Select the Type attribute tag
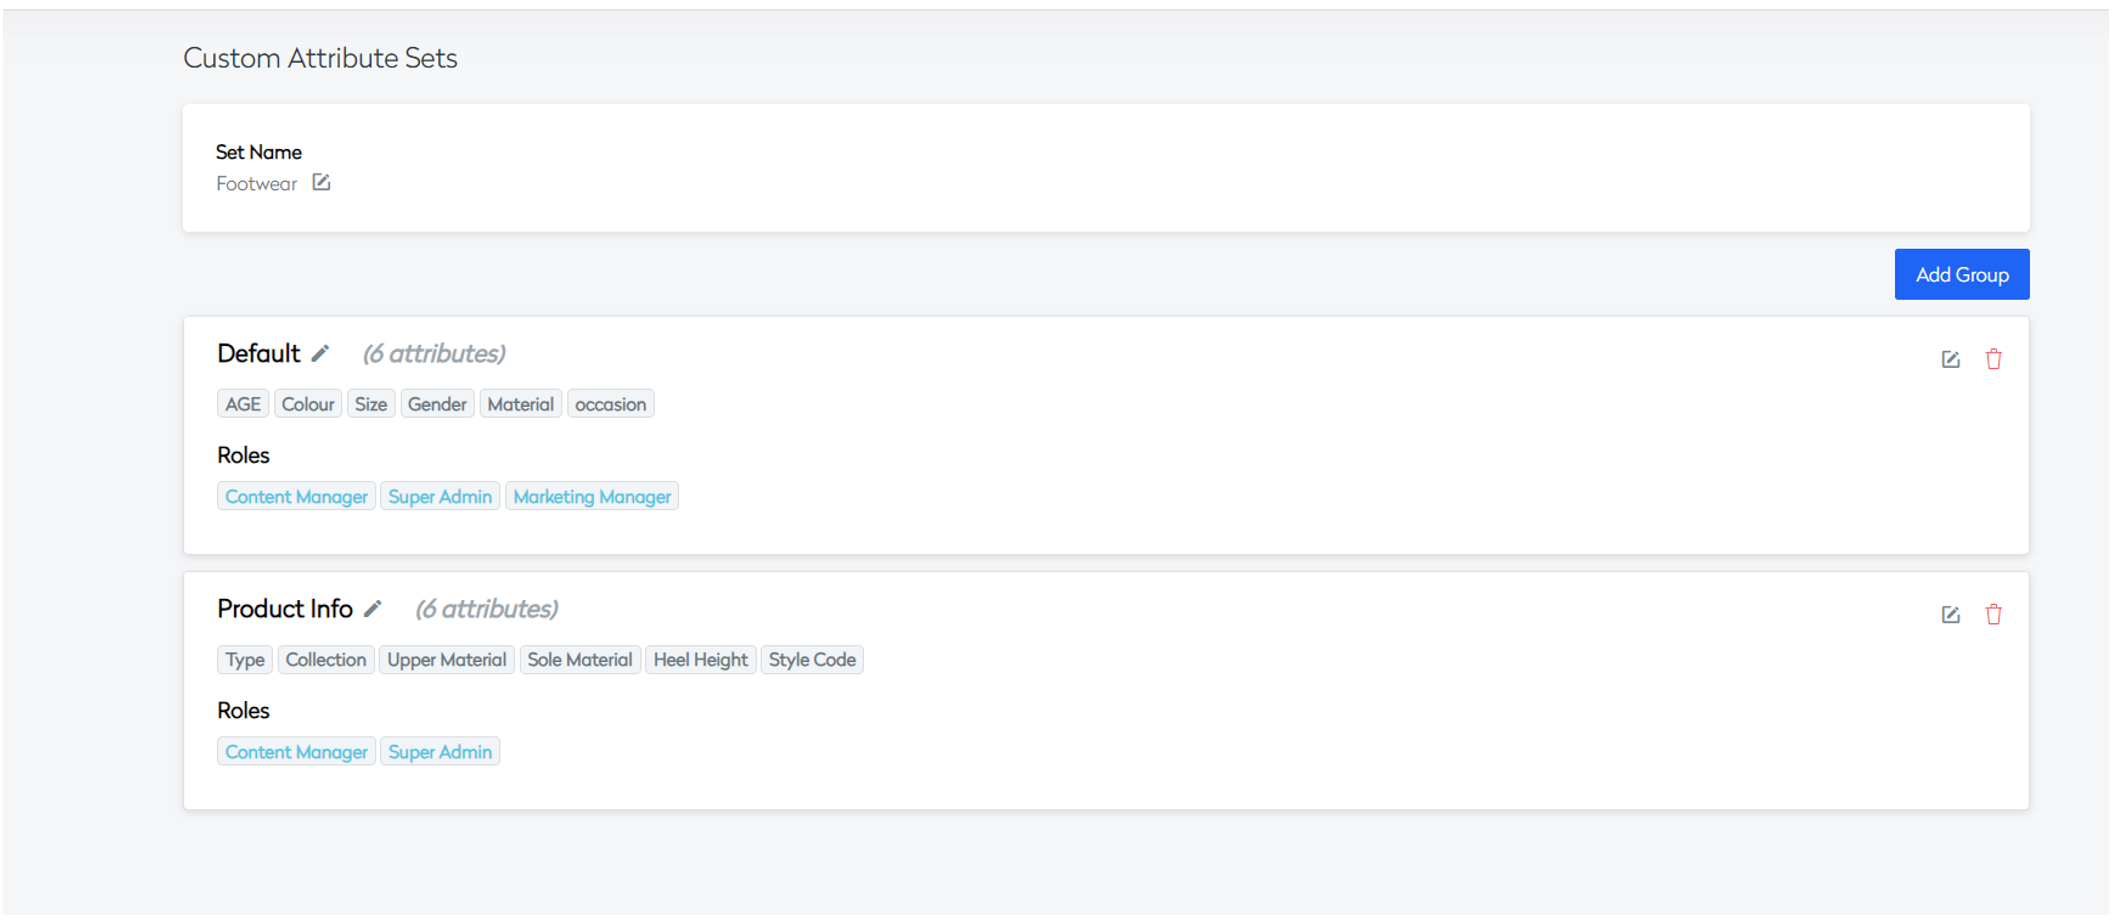 [245, 659]
